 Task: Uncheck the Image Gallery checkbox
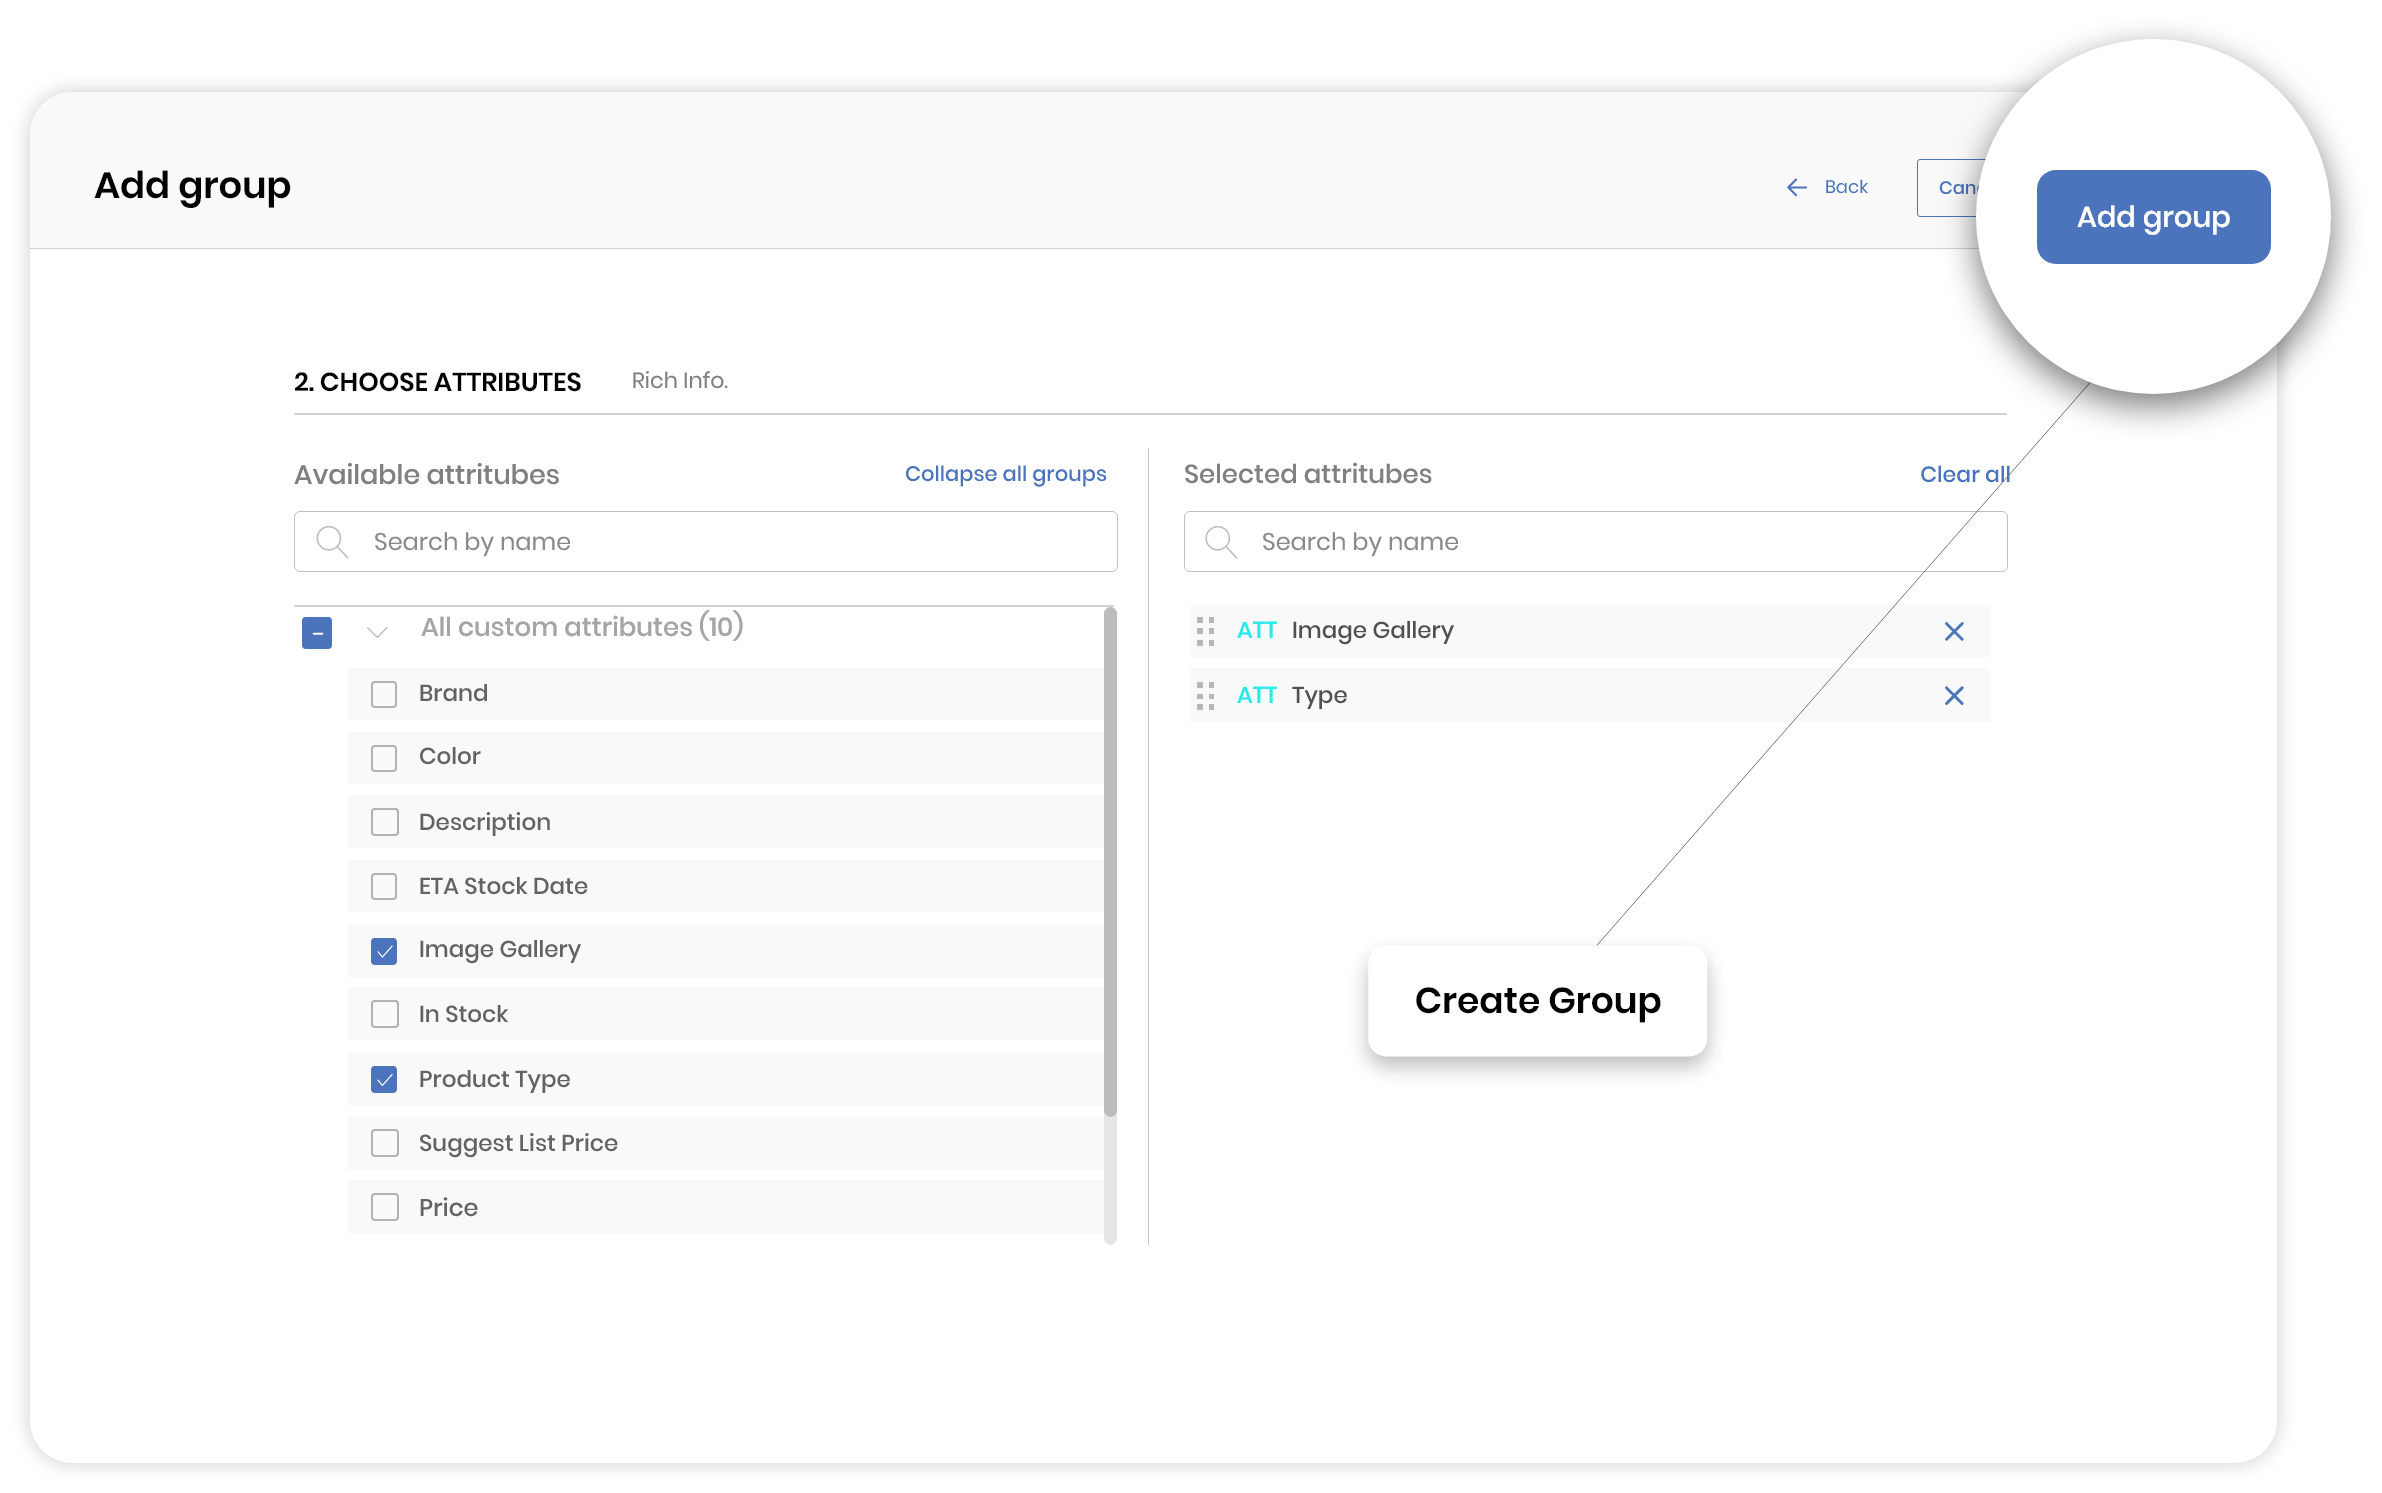coord(384,950)
